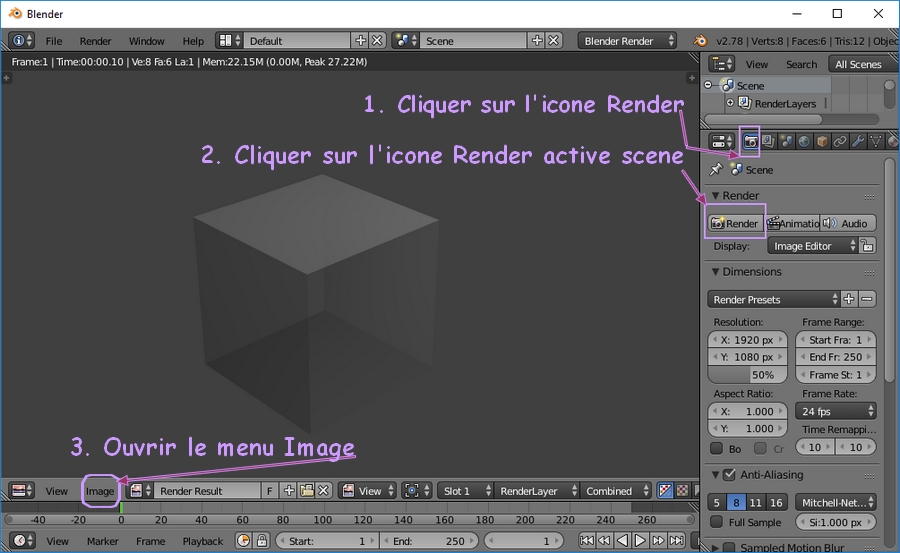
Task: Toggle the Sampled Motion Blur checkbox
Action: tap(729, 547)
